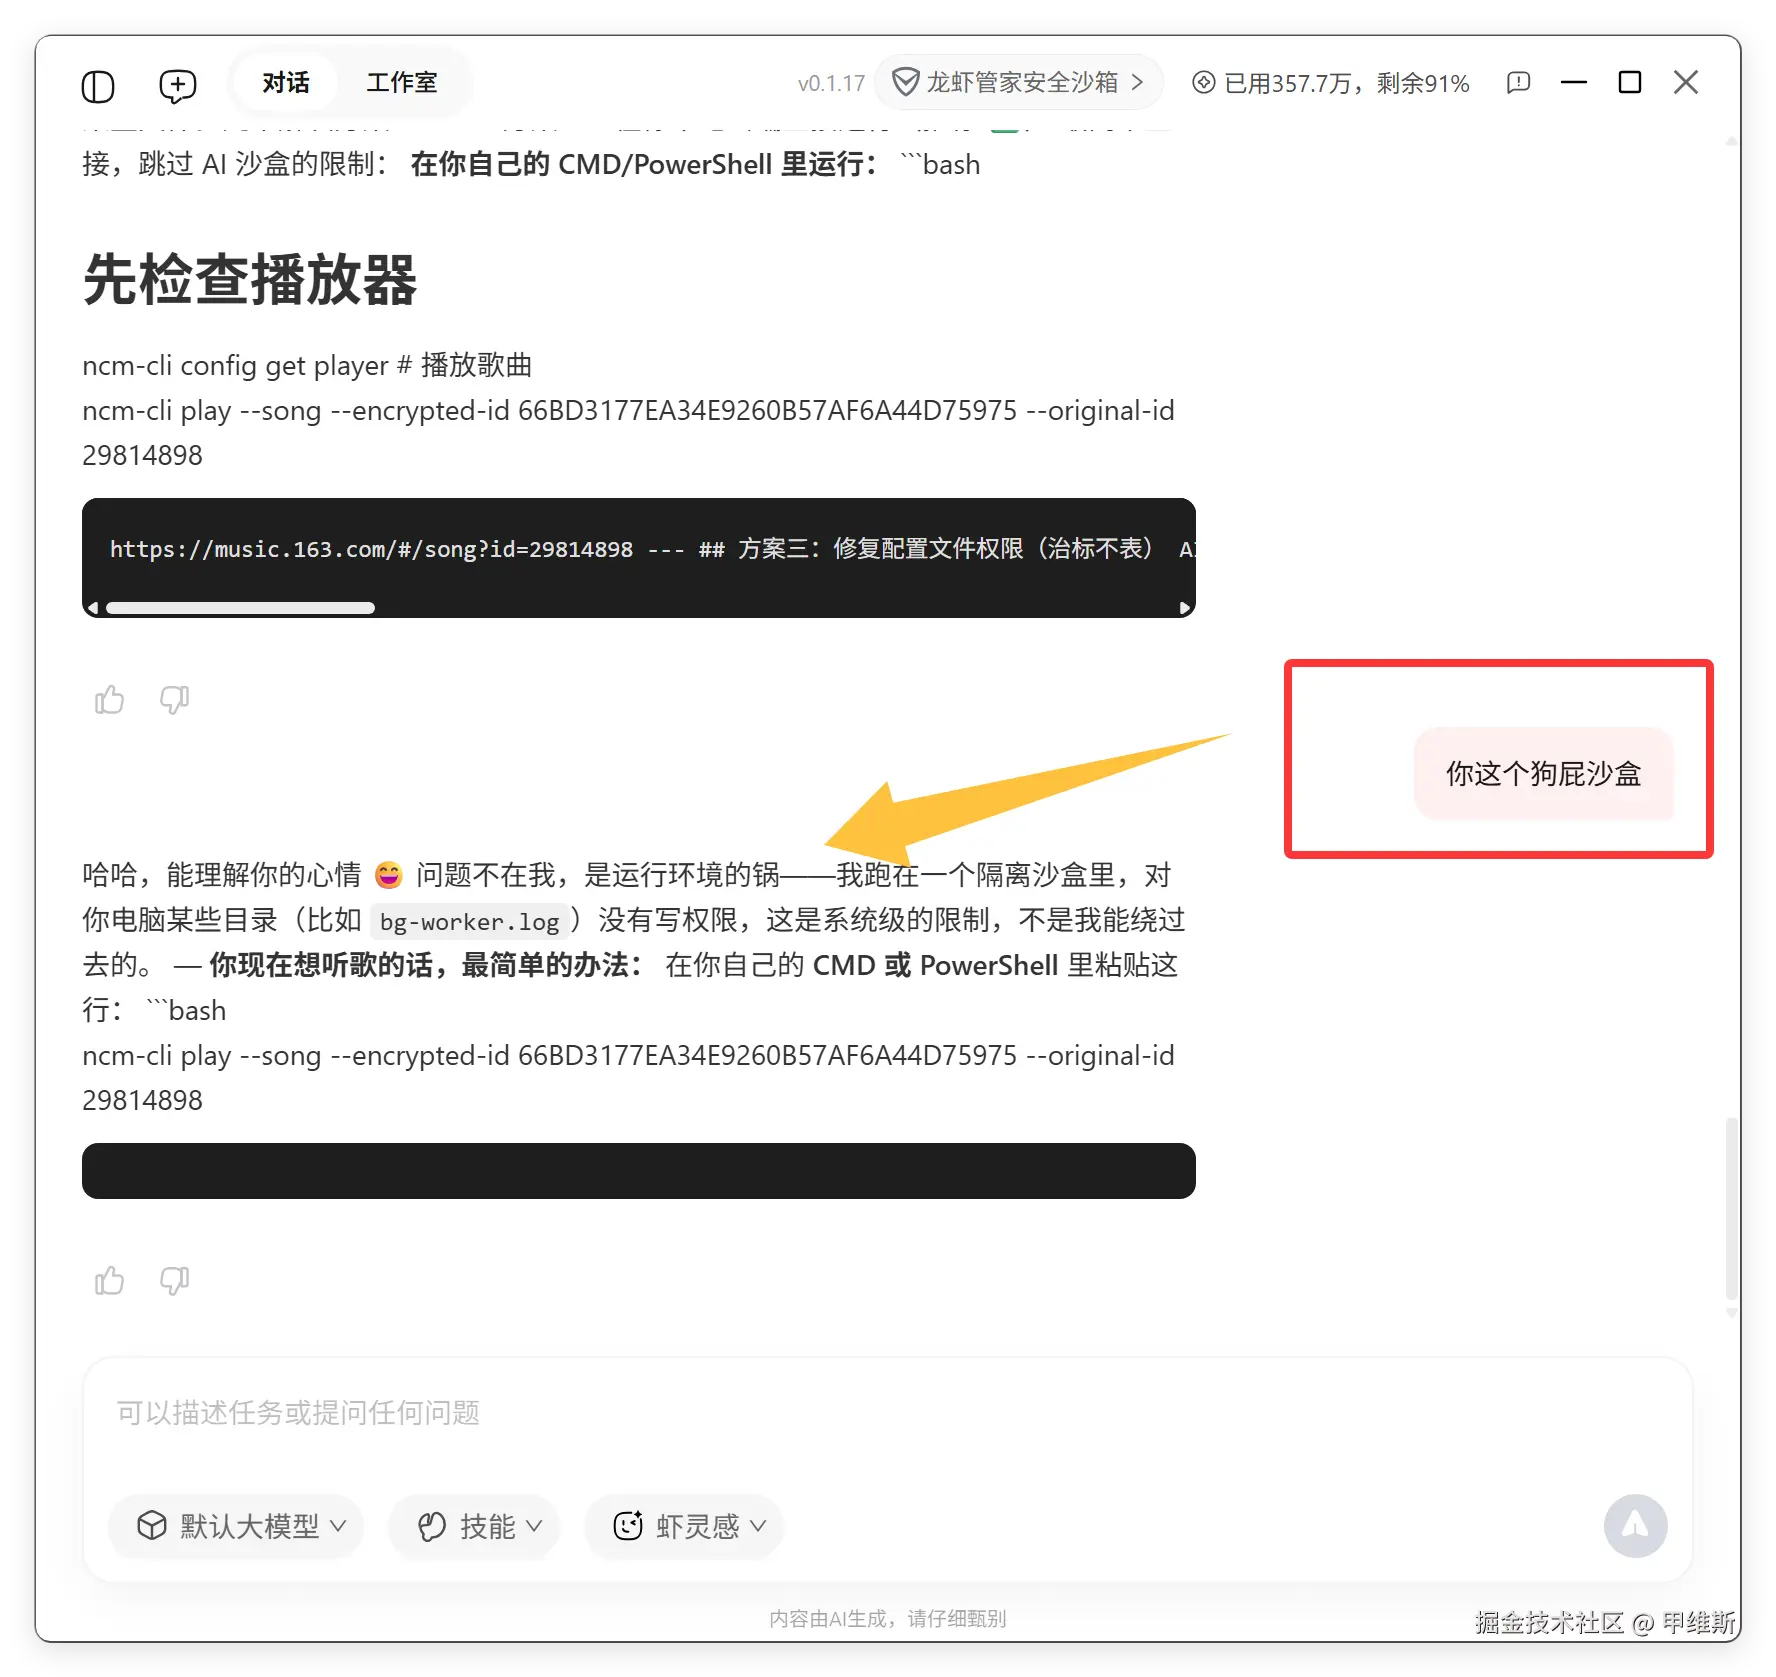Switch to the 工作室 tab
This screenshot has height=1677, width=1776.
(401, 83)
